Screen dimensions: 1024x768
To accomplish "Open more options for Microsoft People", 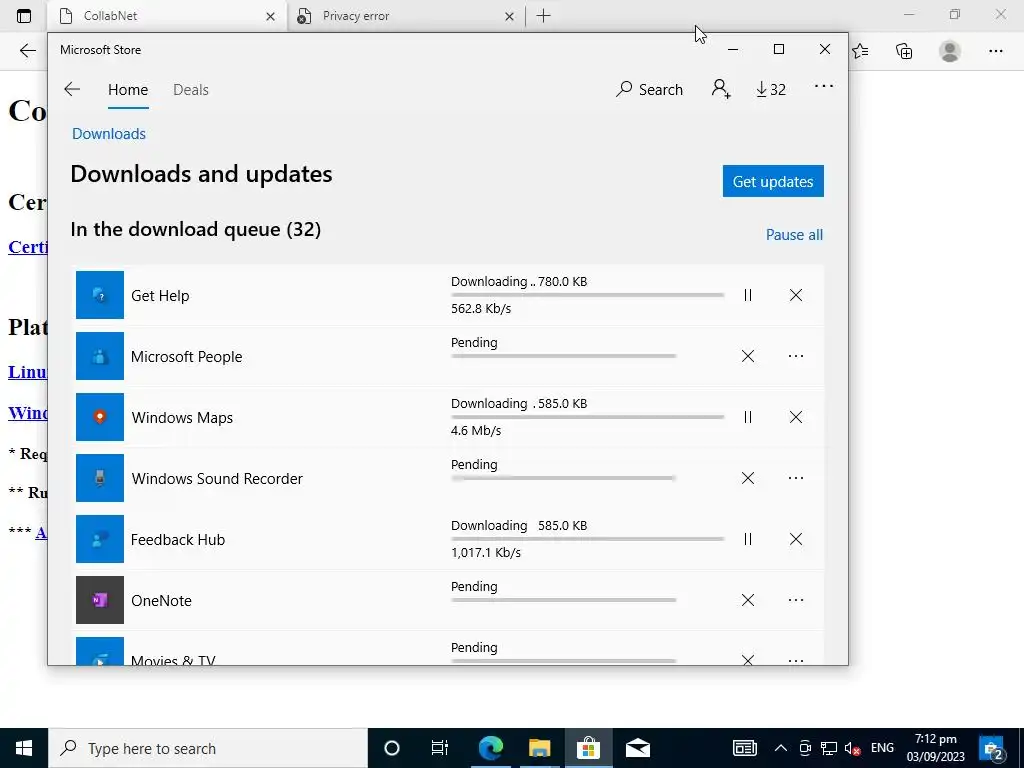I will click(x=795, y=356).
